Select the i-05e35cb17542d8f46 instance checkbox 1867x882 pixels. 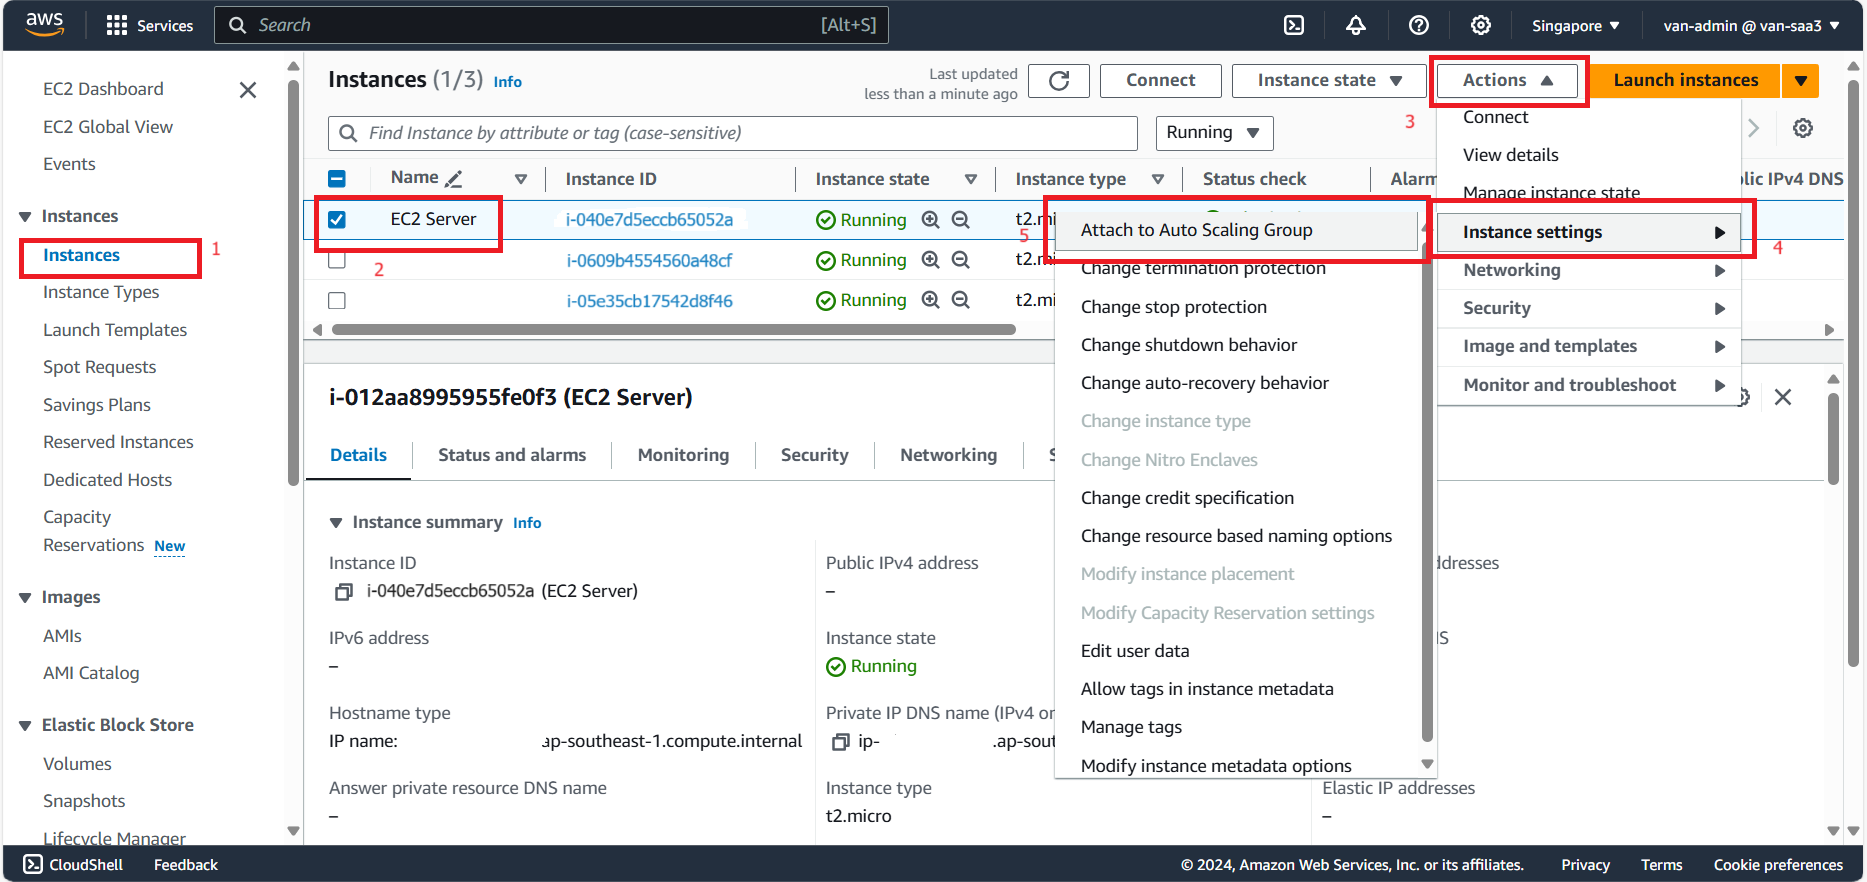pyautogui.click(x=337, y=300)
